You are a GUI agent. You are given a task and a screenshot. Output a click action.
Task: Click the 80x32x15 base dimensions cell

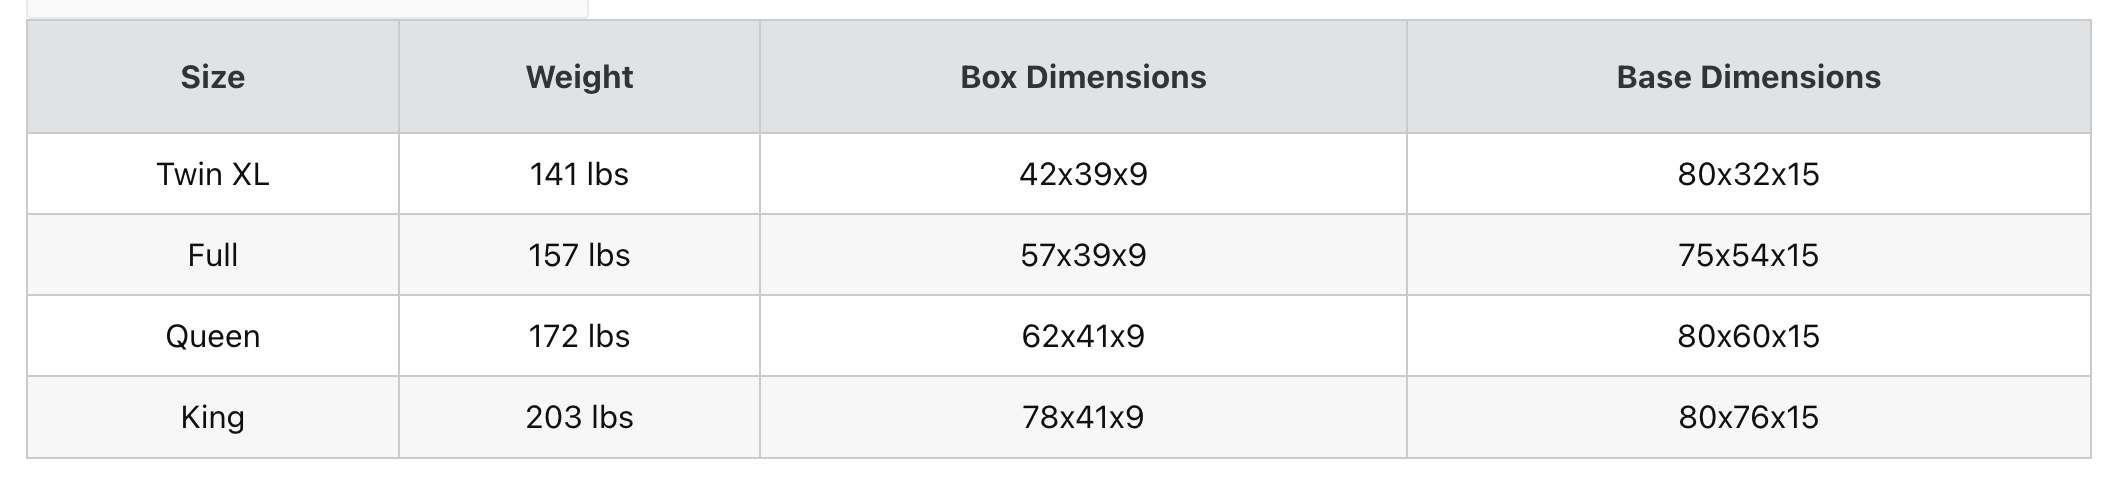pos(1748,174)
